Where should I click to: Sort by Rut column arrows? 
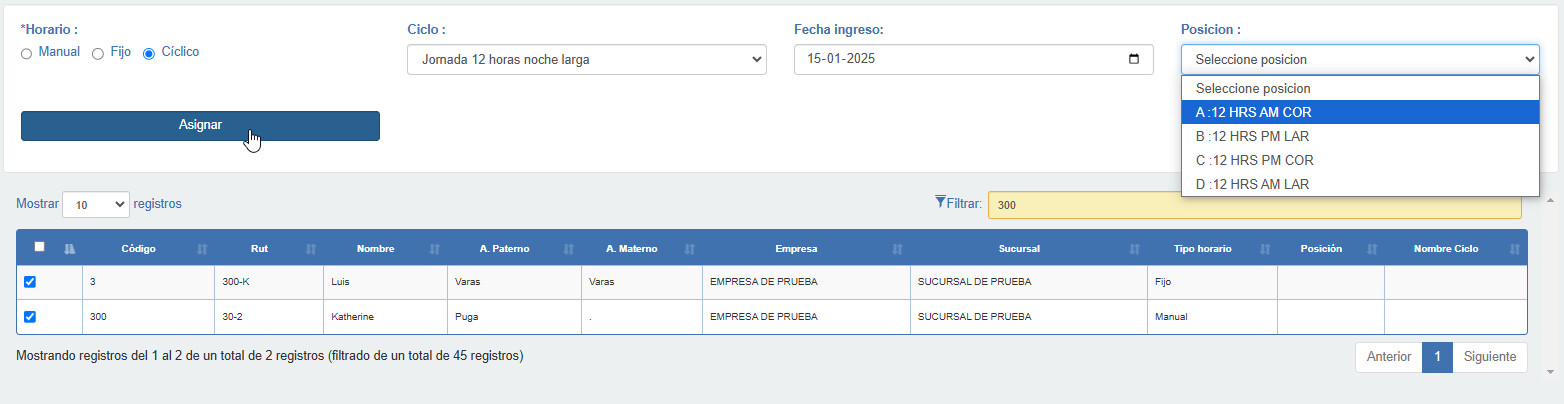coord(311,248)
